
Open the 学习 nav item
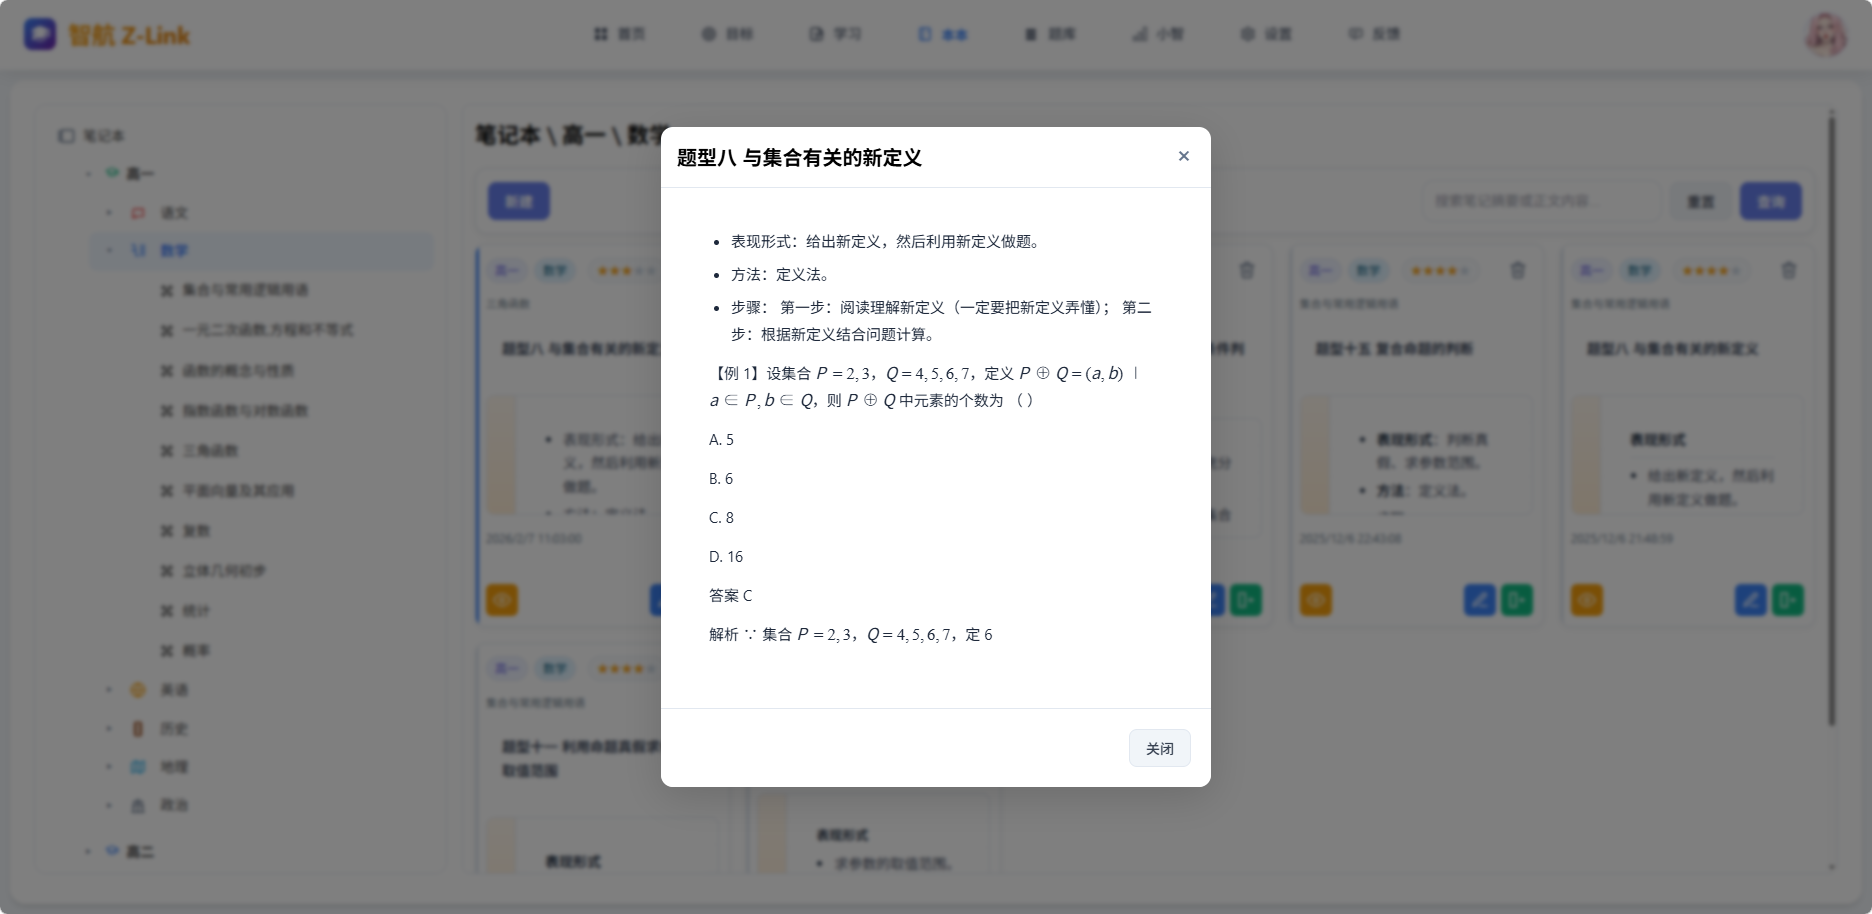point(835,34)
